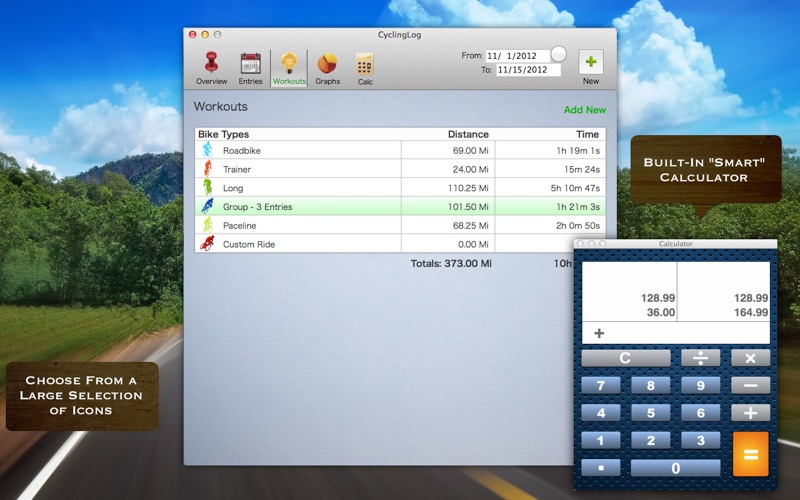800x500 pixels.
Task: Switch to the Entries calendar view
Action: click(x=250, y=67)
